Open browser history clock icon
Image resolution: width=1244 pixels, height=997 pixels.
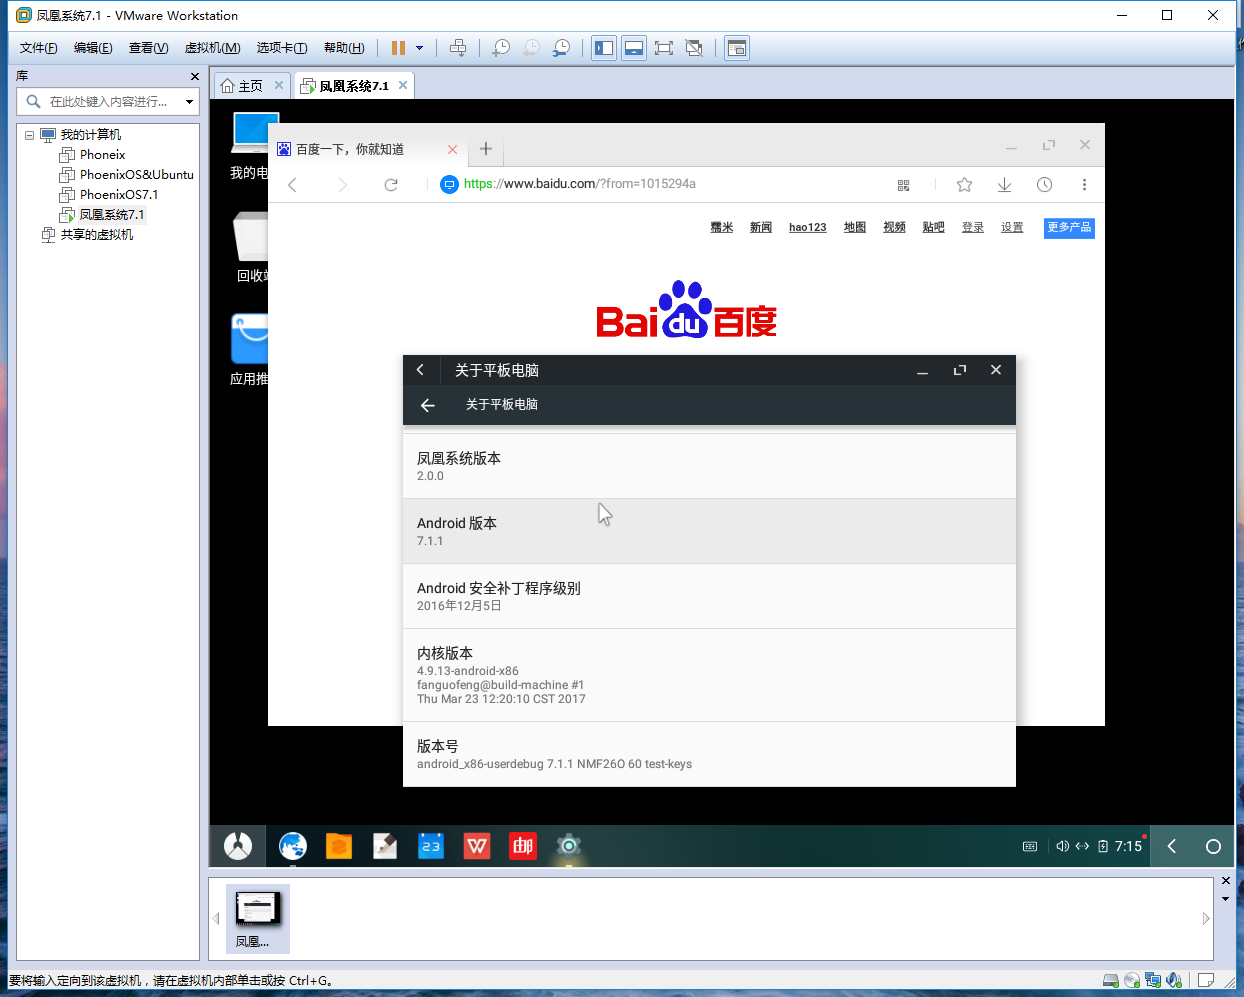(1044, 185)
